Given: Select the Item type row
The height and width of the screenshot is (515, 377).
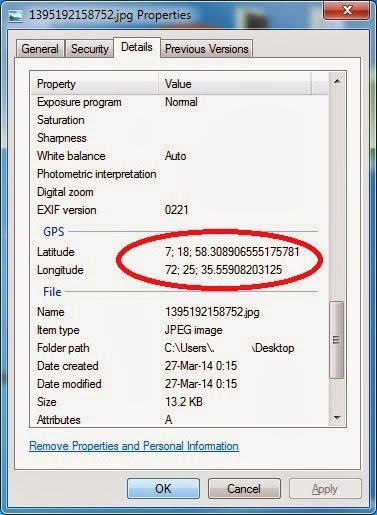Looking at the screenshot, I should point(180,330).
